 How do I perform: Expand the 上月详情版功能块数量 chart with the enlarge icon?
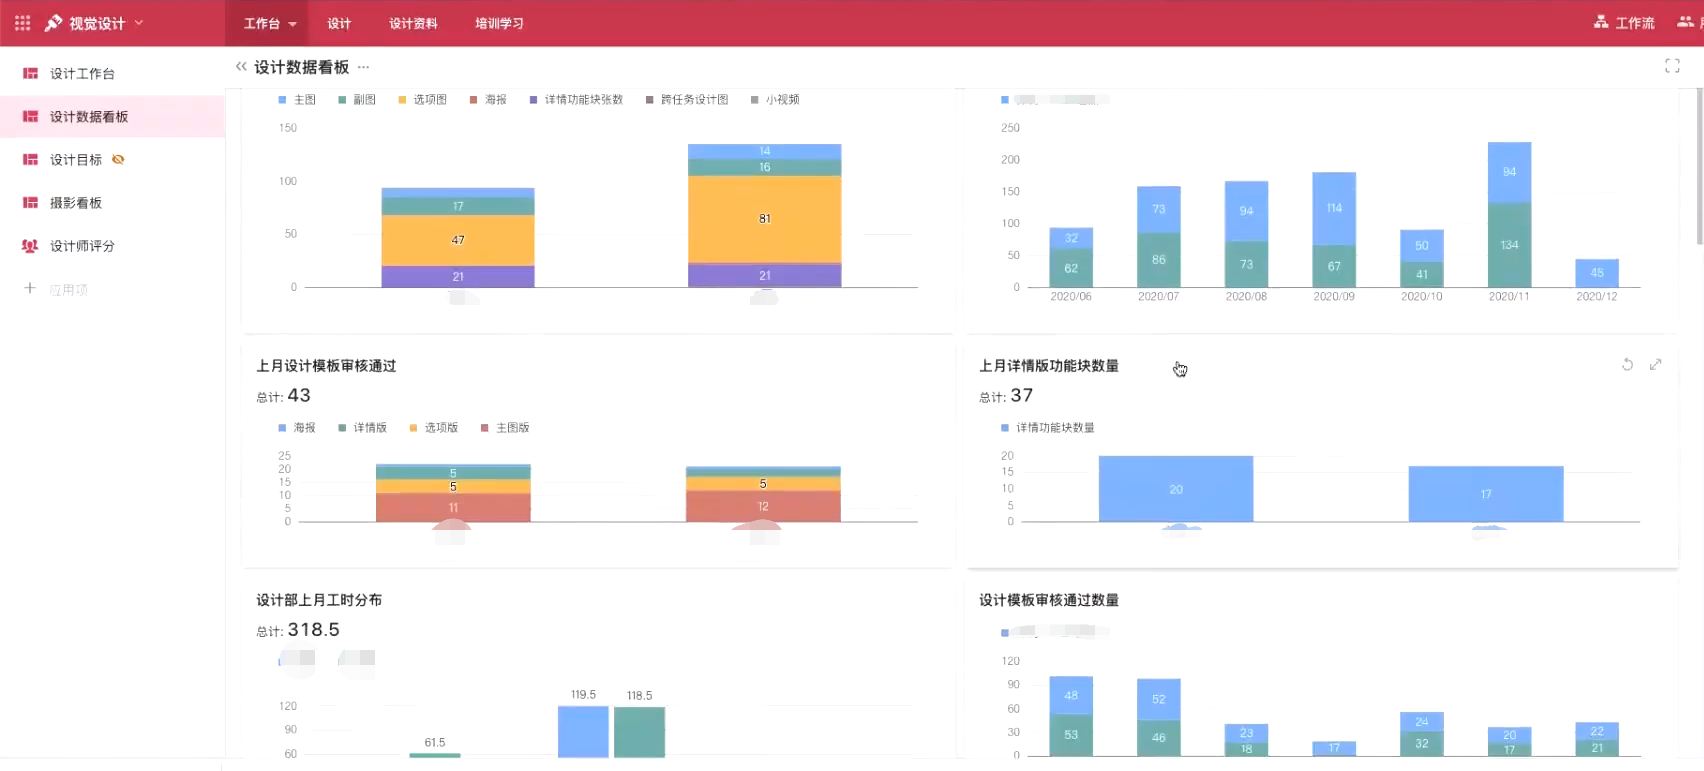click(x=1655, y=365)
